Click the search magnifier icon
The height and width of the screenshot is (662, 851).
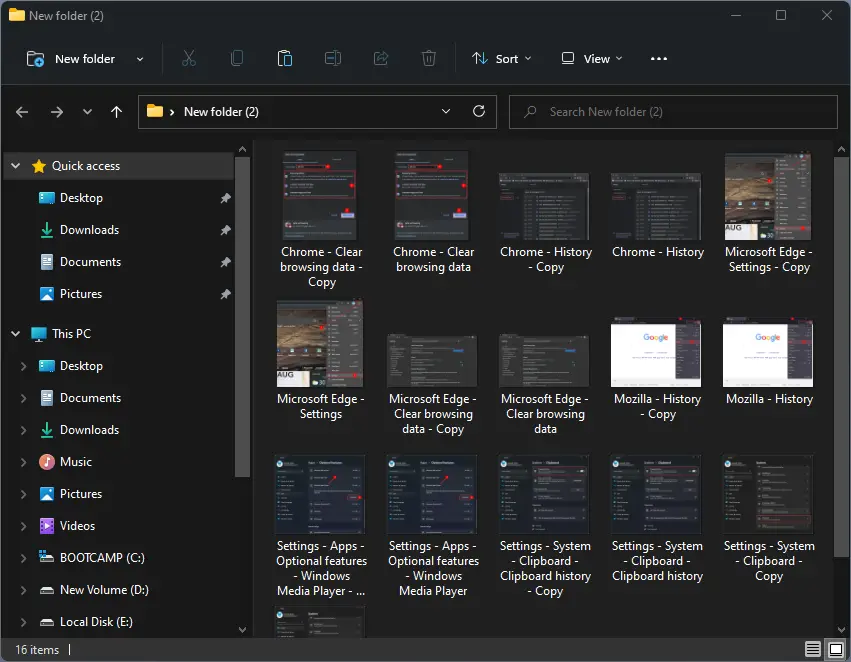coord(530,112)
